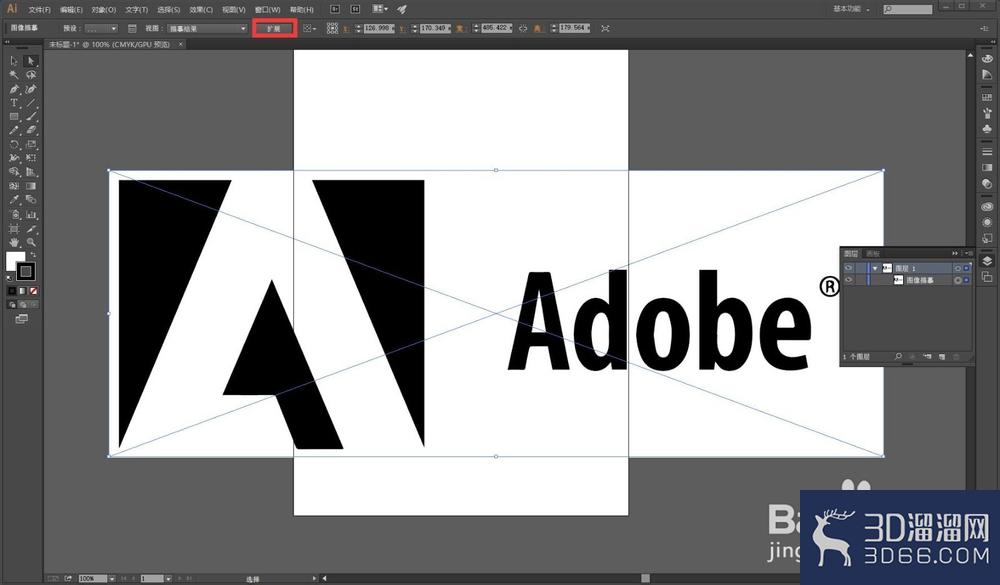Collapse 图层 1 with its triangle

pyautogui.click(x=875, y=268)
